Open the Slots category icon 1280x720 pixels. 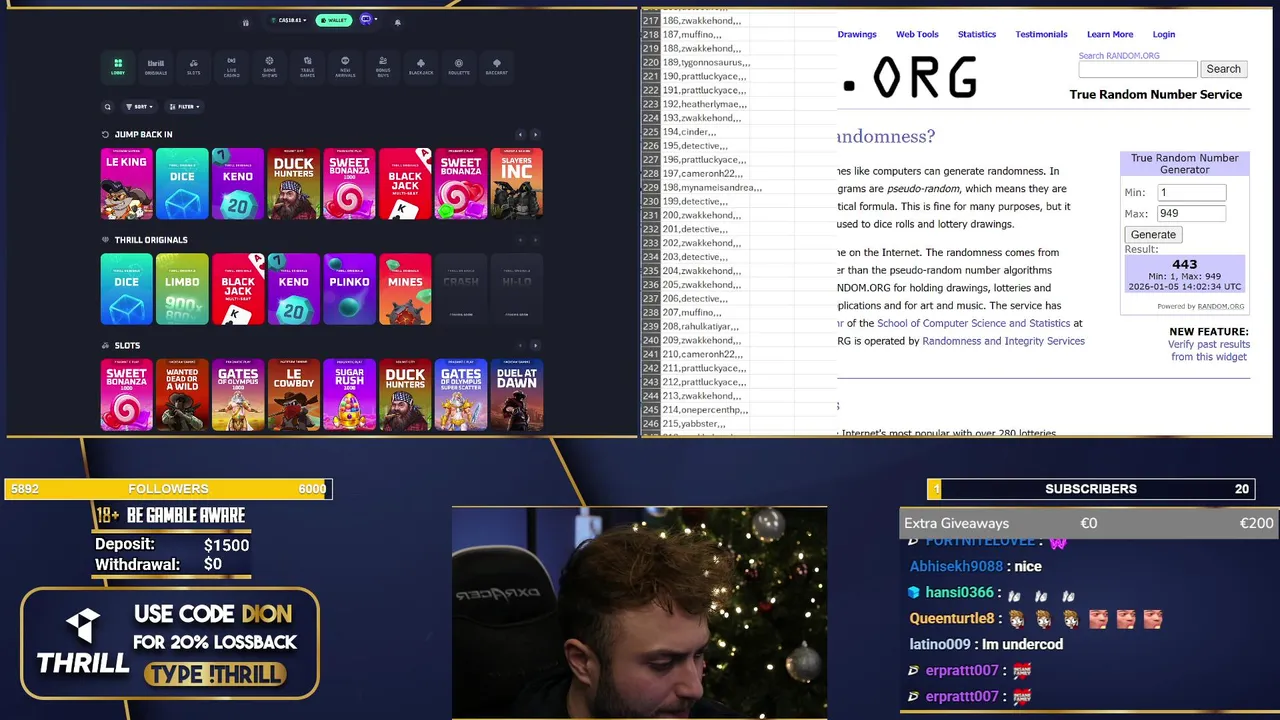[194, 67]
